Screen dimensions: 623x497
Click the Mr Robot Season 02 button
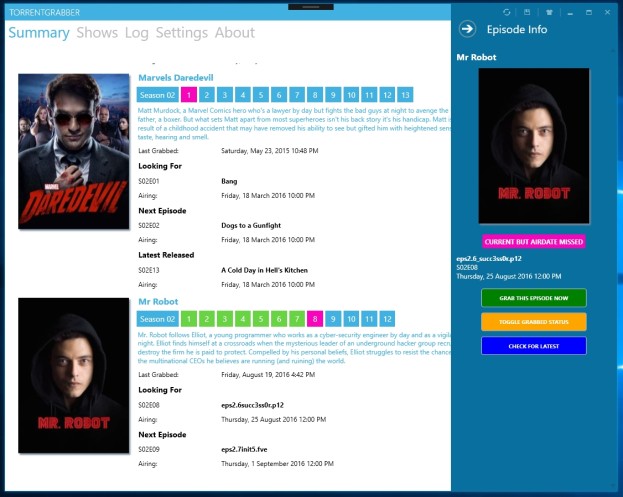point(157,319)
